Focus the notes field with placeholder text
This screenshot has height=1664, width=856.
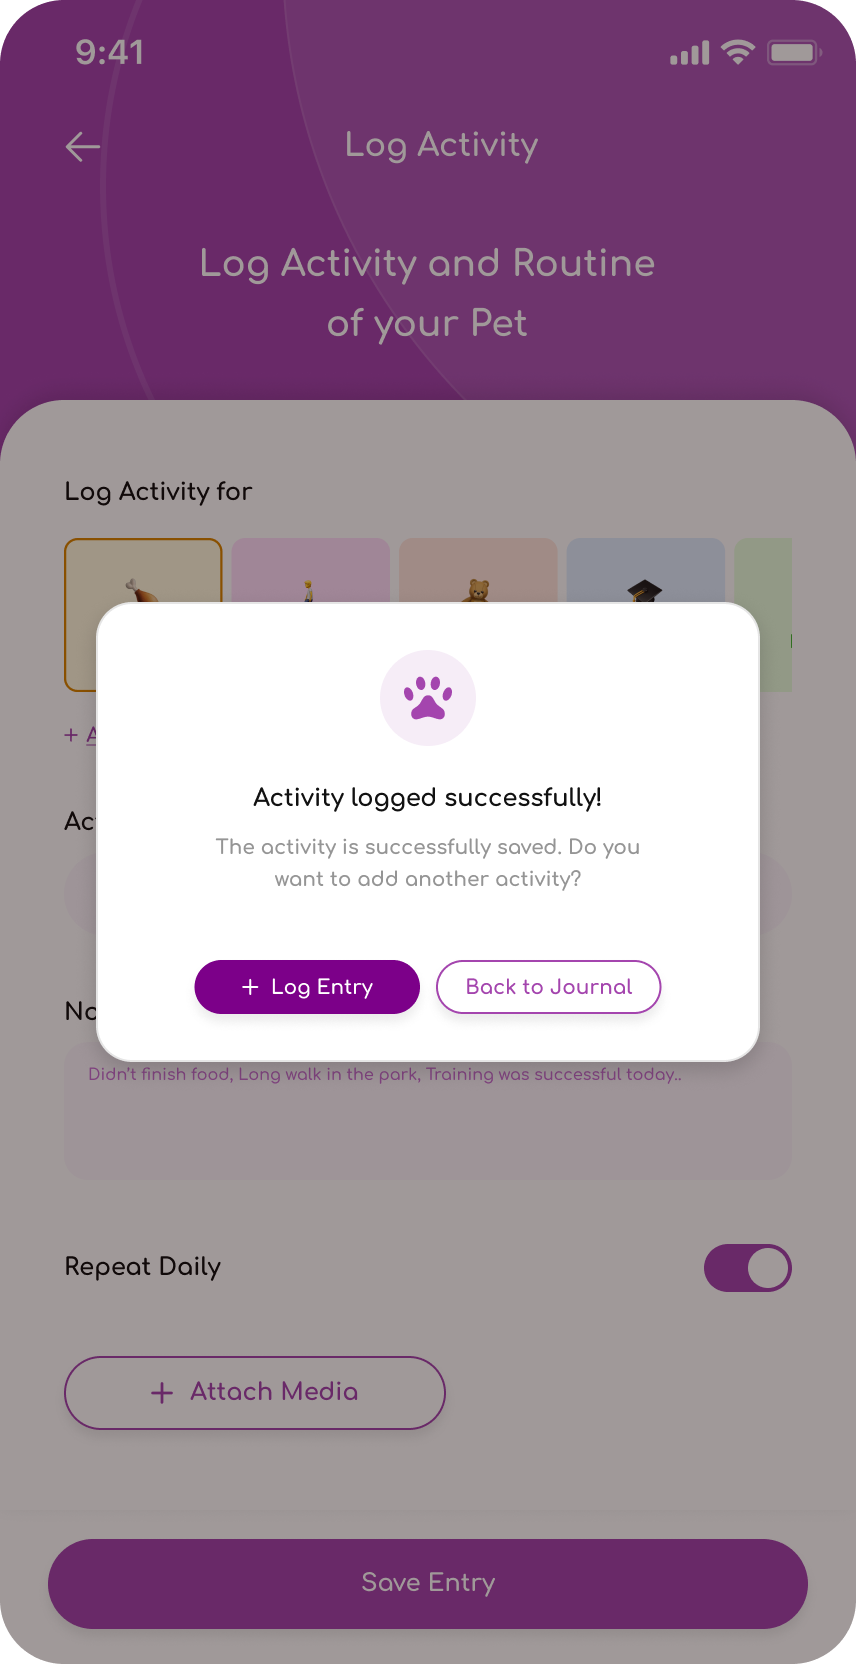click(x=428, y=1118)
